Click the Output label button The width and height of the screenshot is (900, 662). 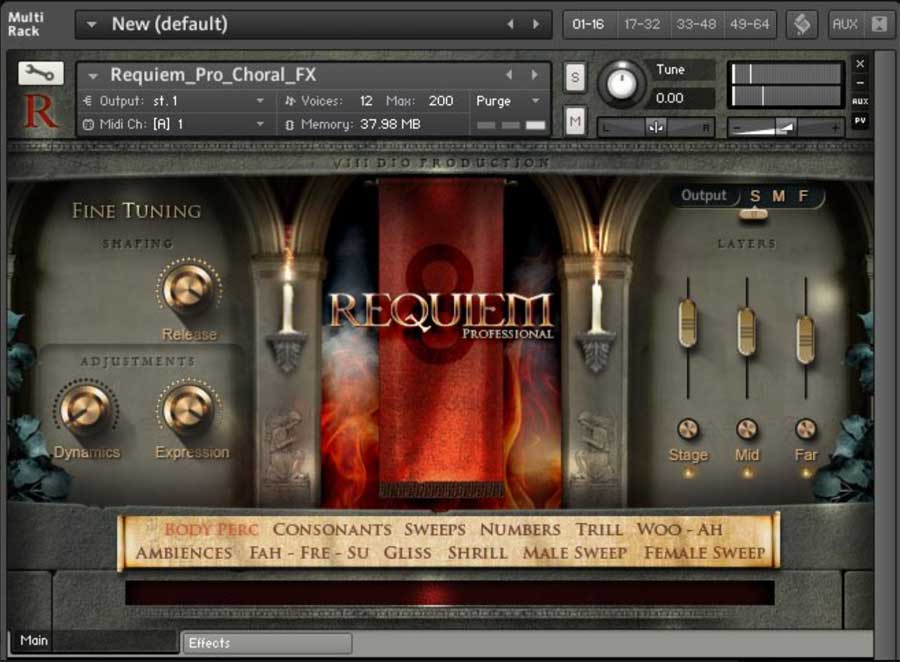click(x=704, y=196)
